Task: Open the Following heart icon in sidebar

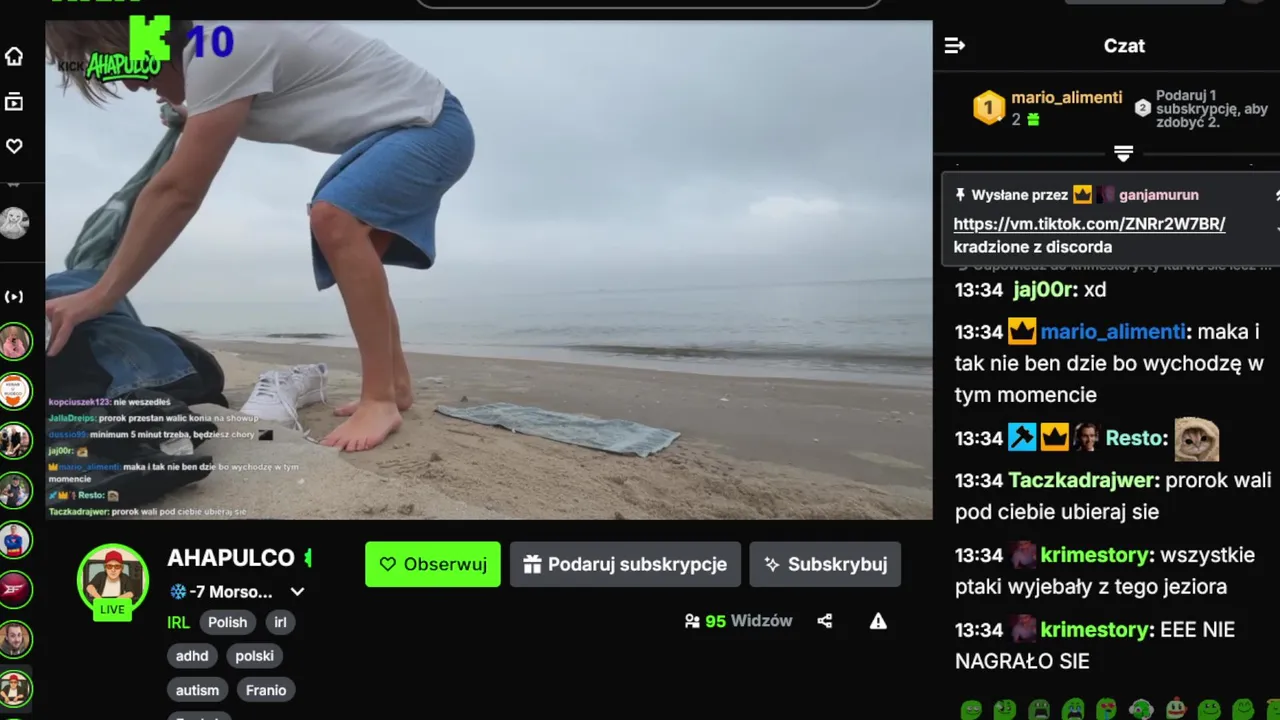Action: (x=14, y=146)
